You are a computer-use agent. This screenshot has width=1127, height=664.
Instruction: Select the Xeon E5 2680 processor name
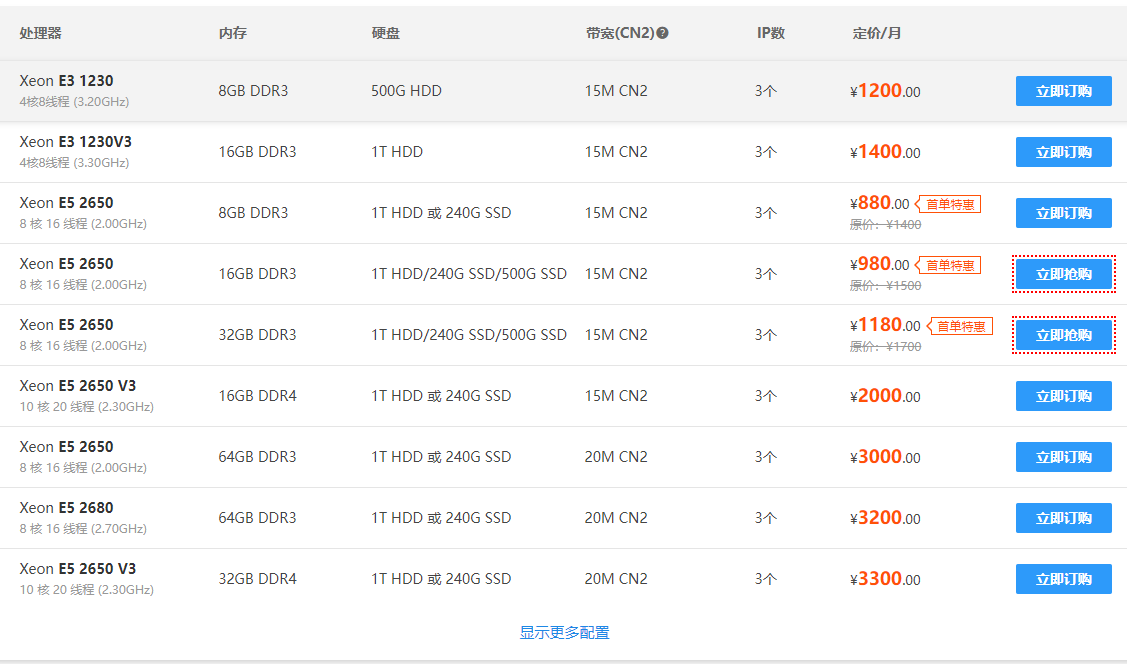[66, 508]
